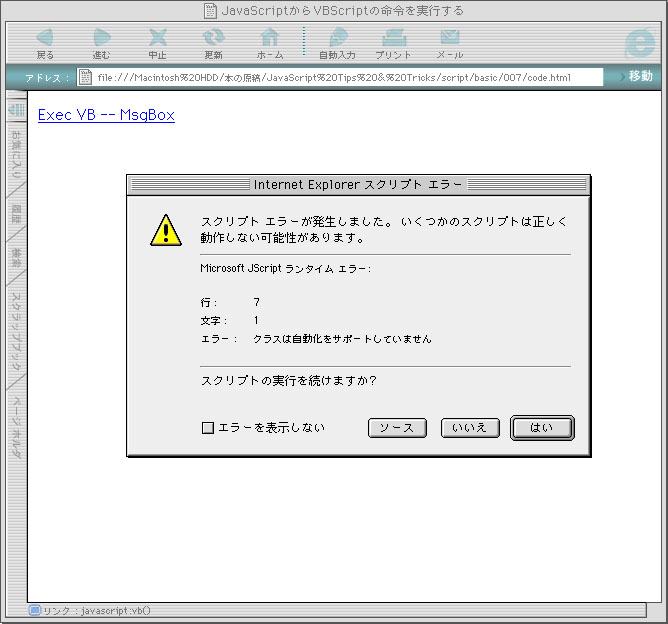Toggle the Explorer bar collapse icon
The width and height of the screenshot is (668, 624).
click(17, 110)
